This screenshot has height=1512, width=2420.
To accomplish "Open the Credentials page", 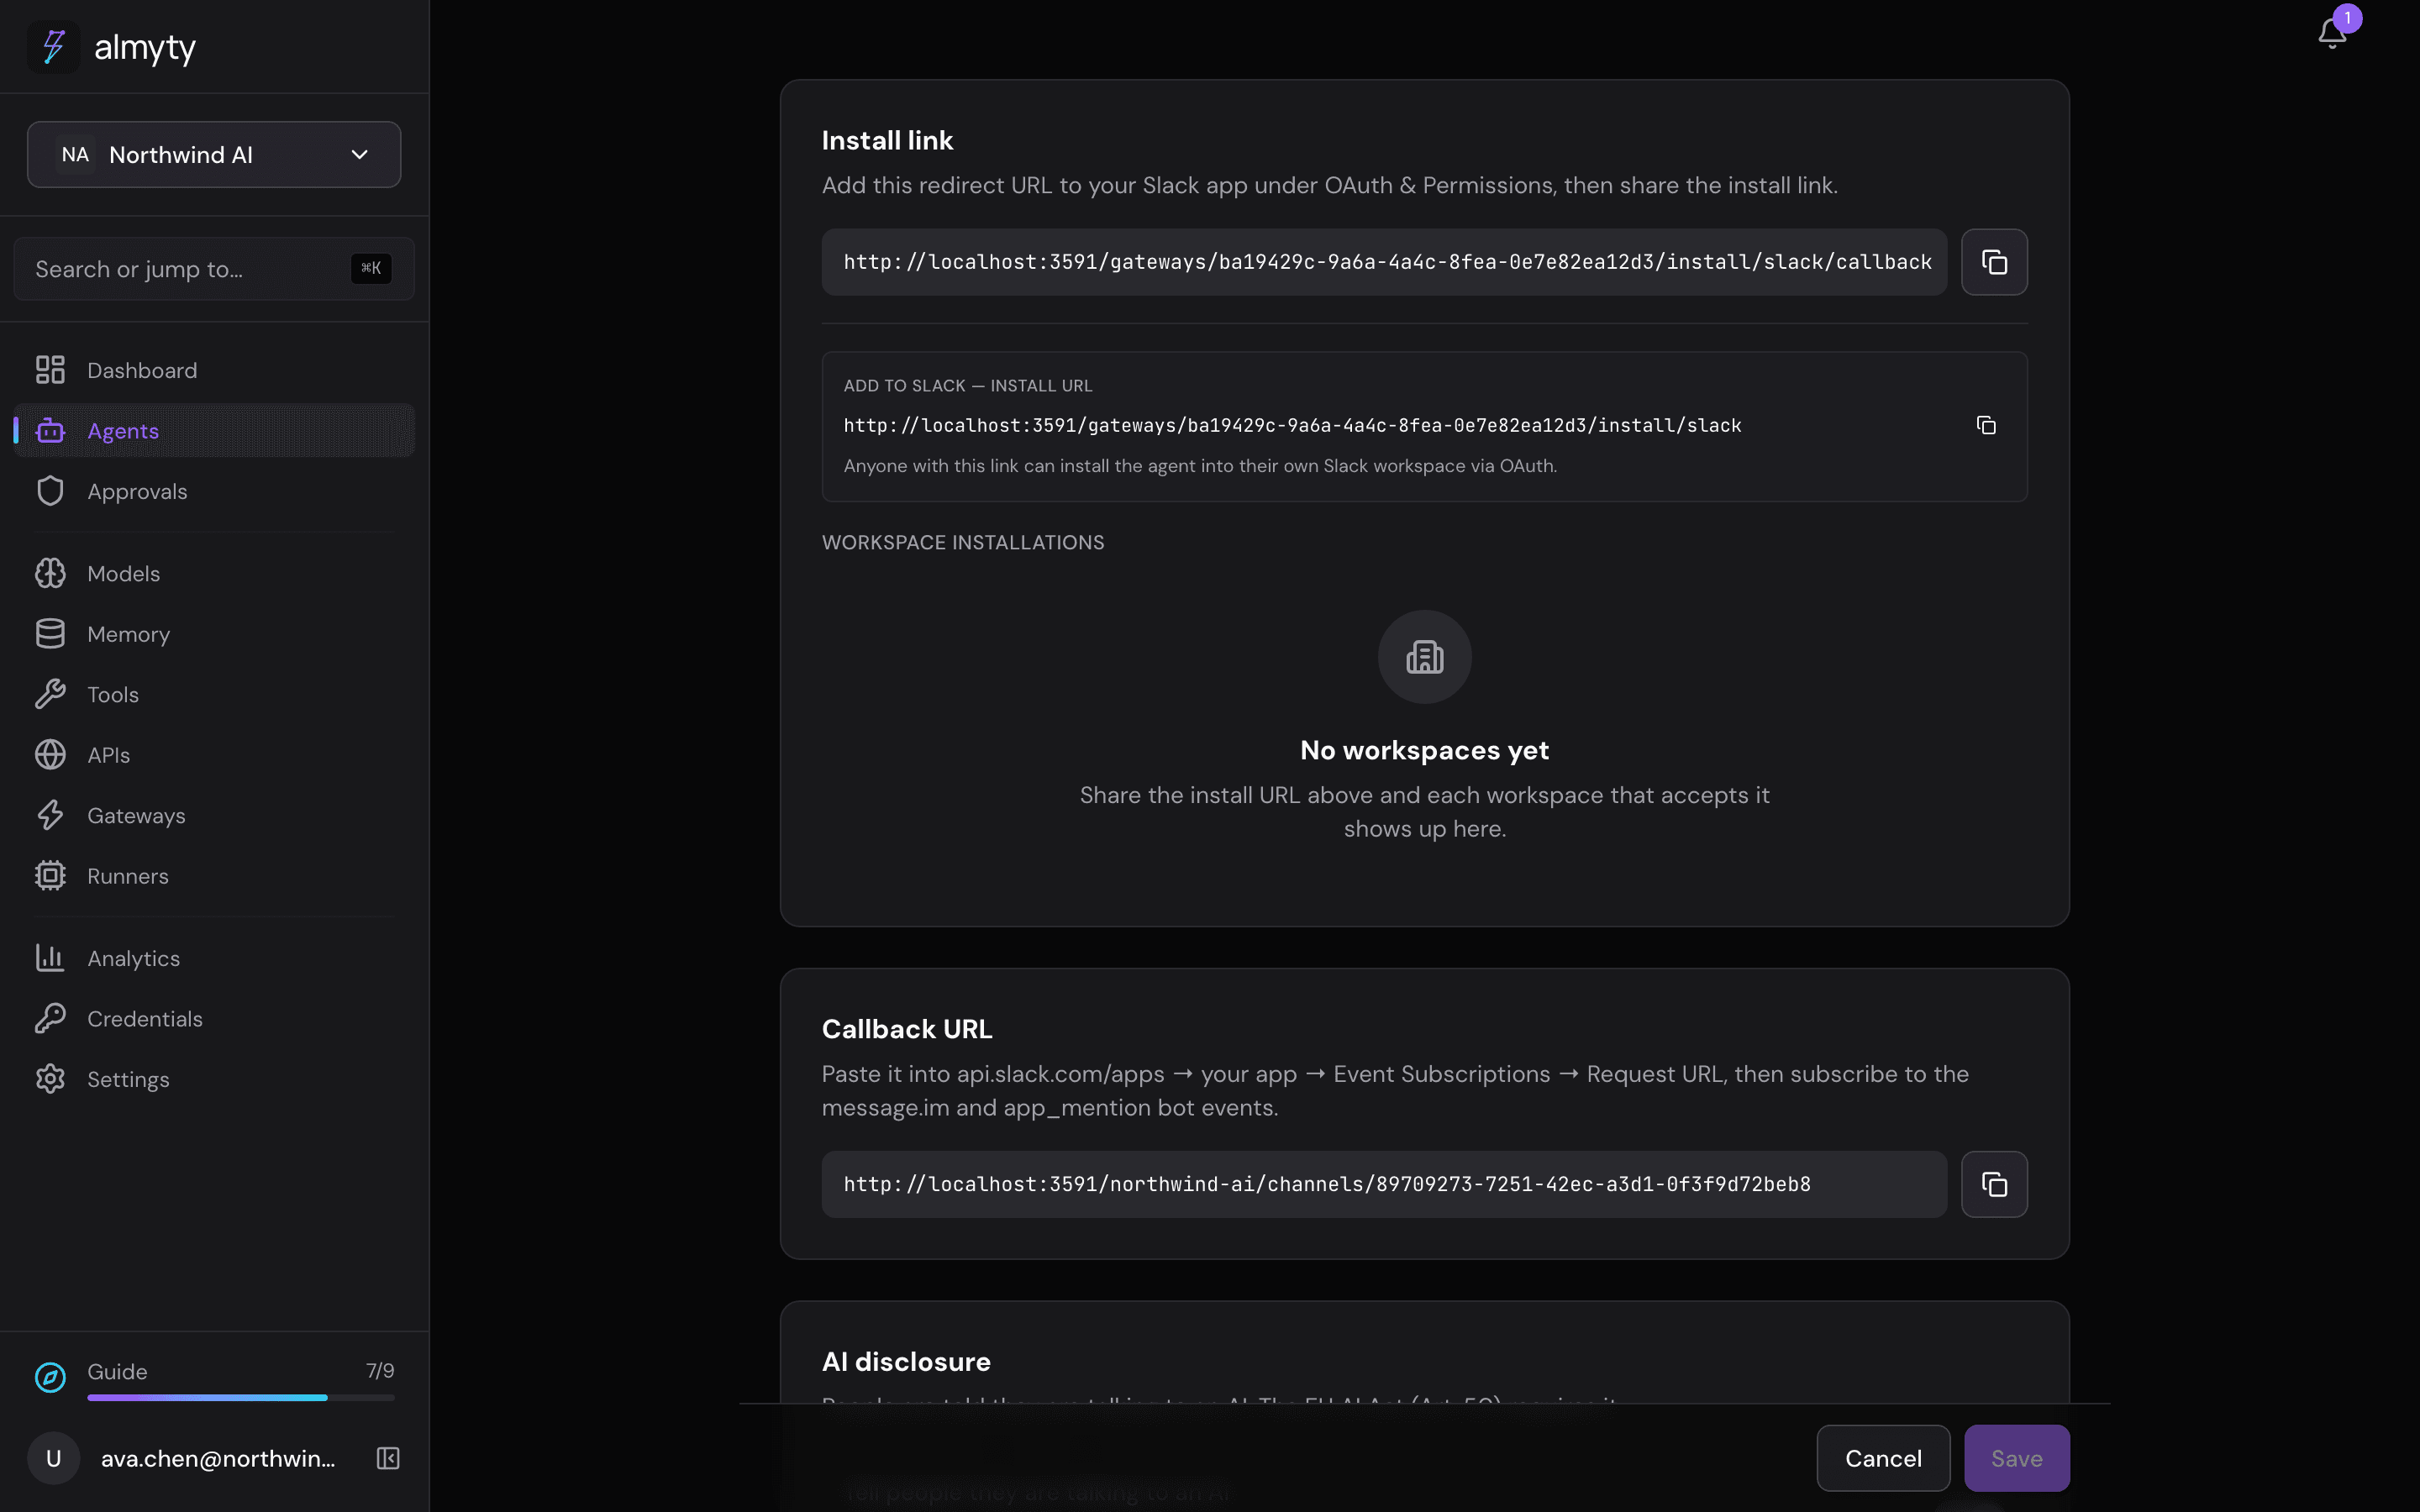I will (x=214, y=1018).
